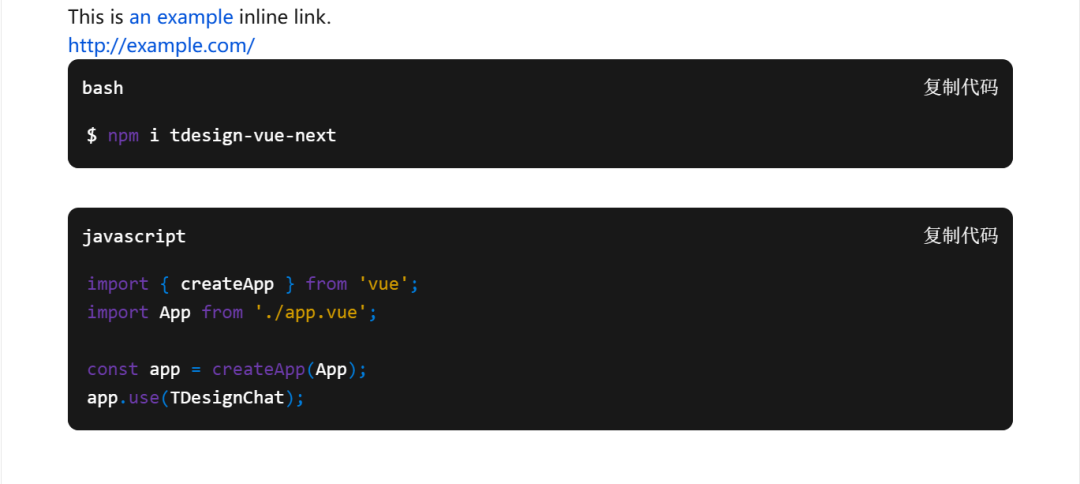Click createApp inside the import braces
Screen dimensions: 1080x484
click(x=227, y=284)
